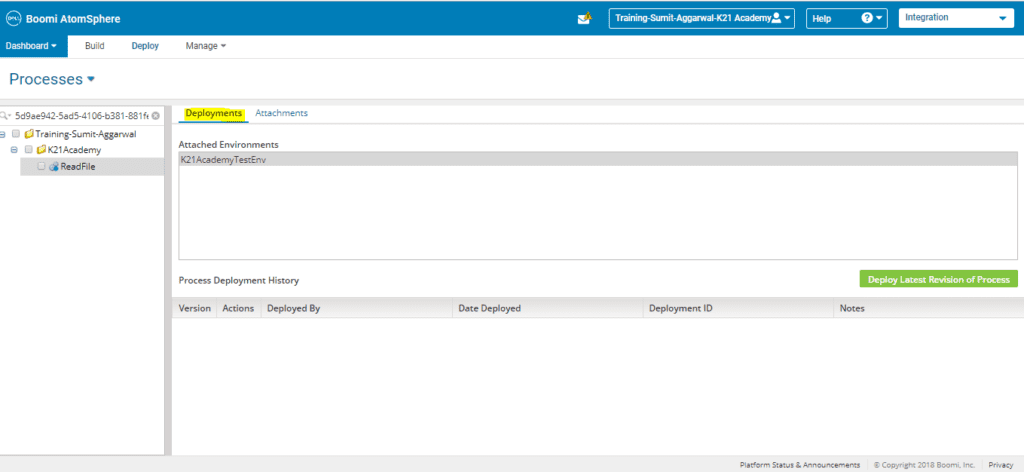Click the ReadFile process icon
1024x472 pixels.
54,166
